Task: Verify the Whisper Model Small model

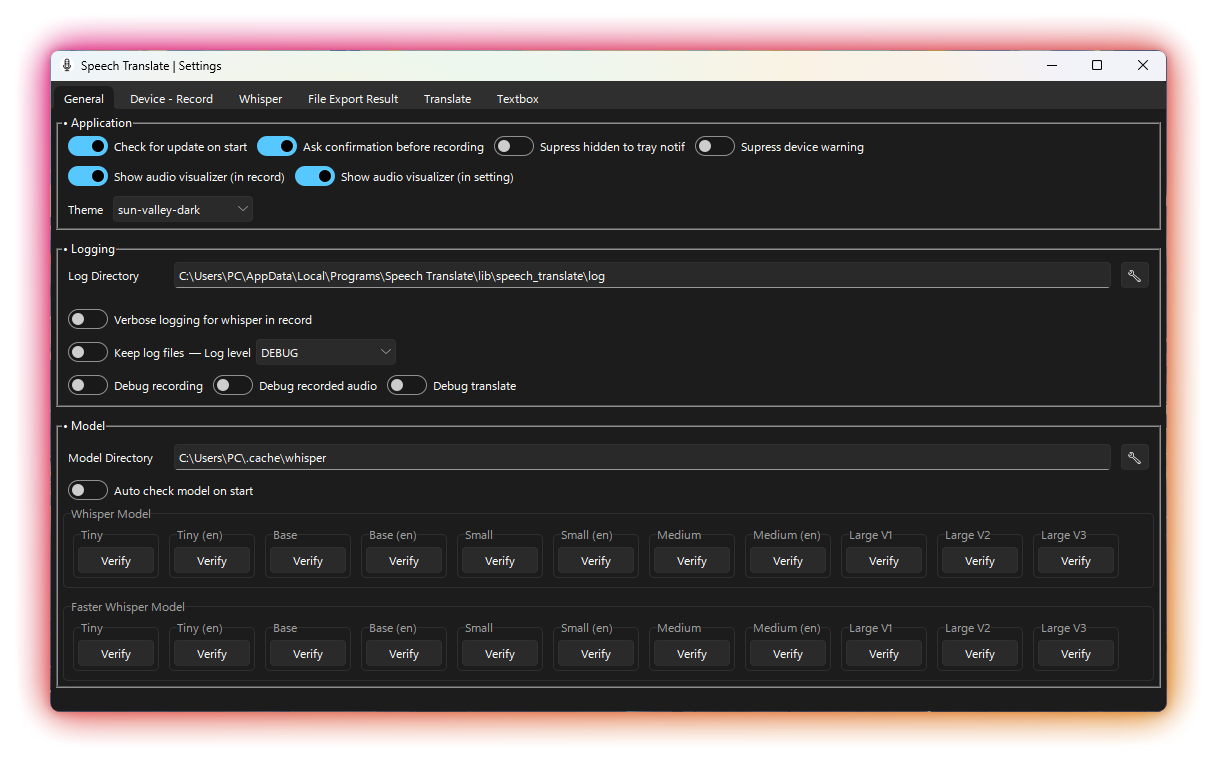Action: coord(500,561)
